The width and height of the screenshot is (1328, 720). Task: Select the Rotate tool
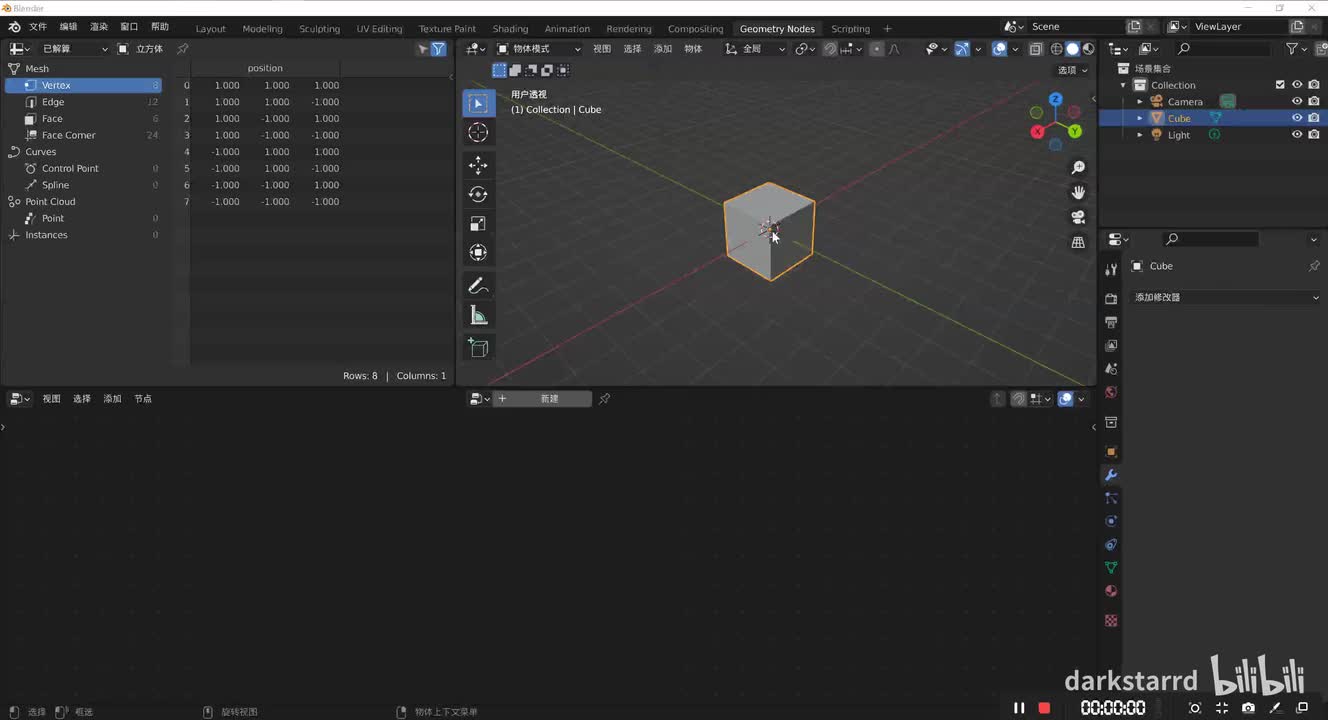tap(478, 194)
